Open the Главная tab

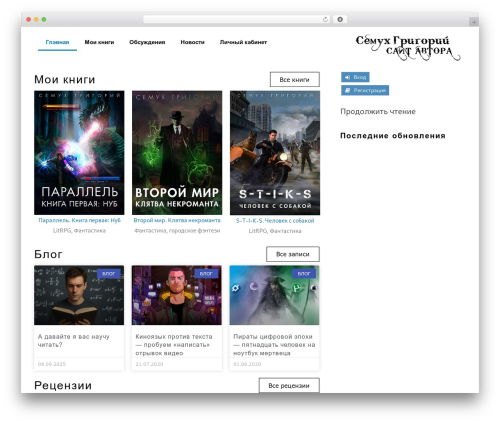click(57, 42)
